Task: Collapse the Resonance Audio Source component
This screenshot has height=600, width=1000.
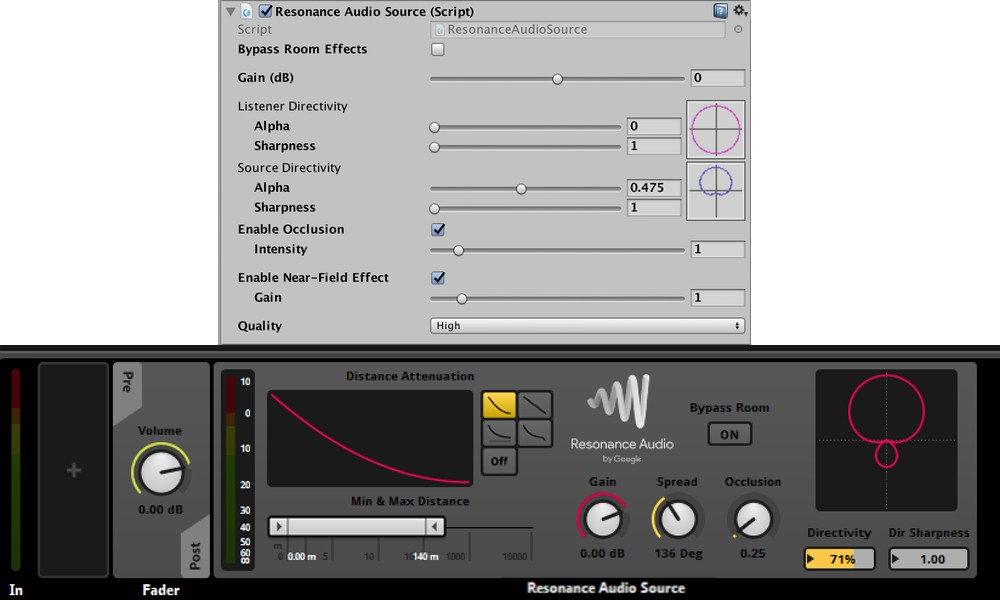Action: click(x=231, y=12)
